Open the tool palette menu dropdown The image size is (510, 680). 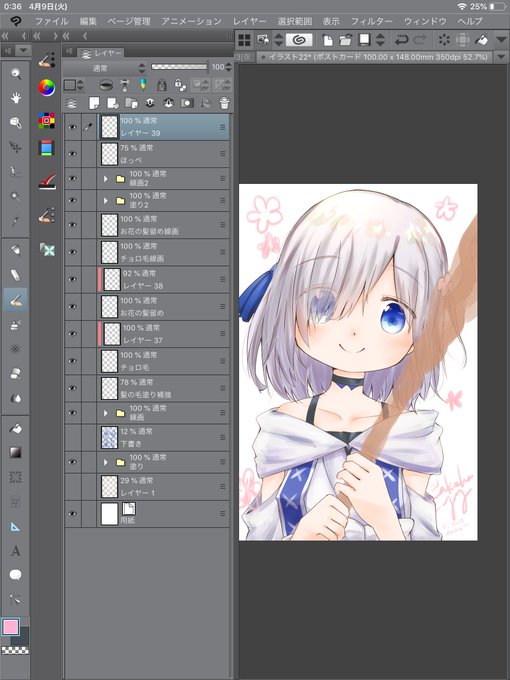point(23,51)
